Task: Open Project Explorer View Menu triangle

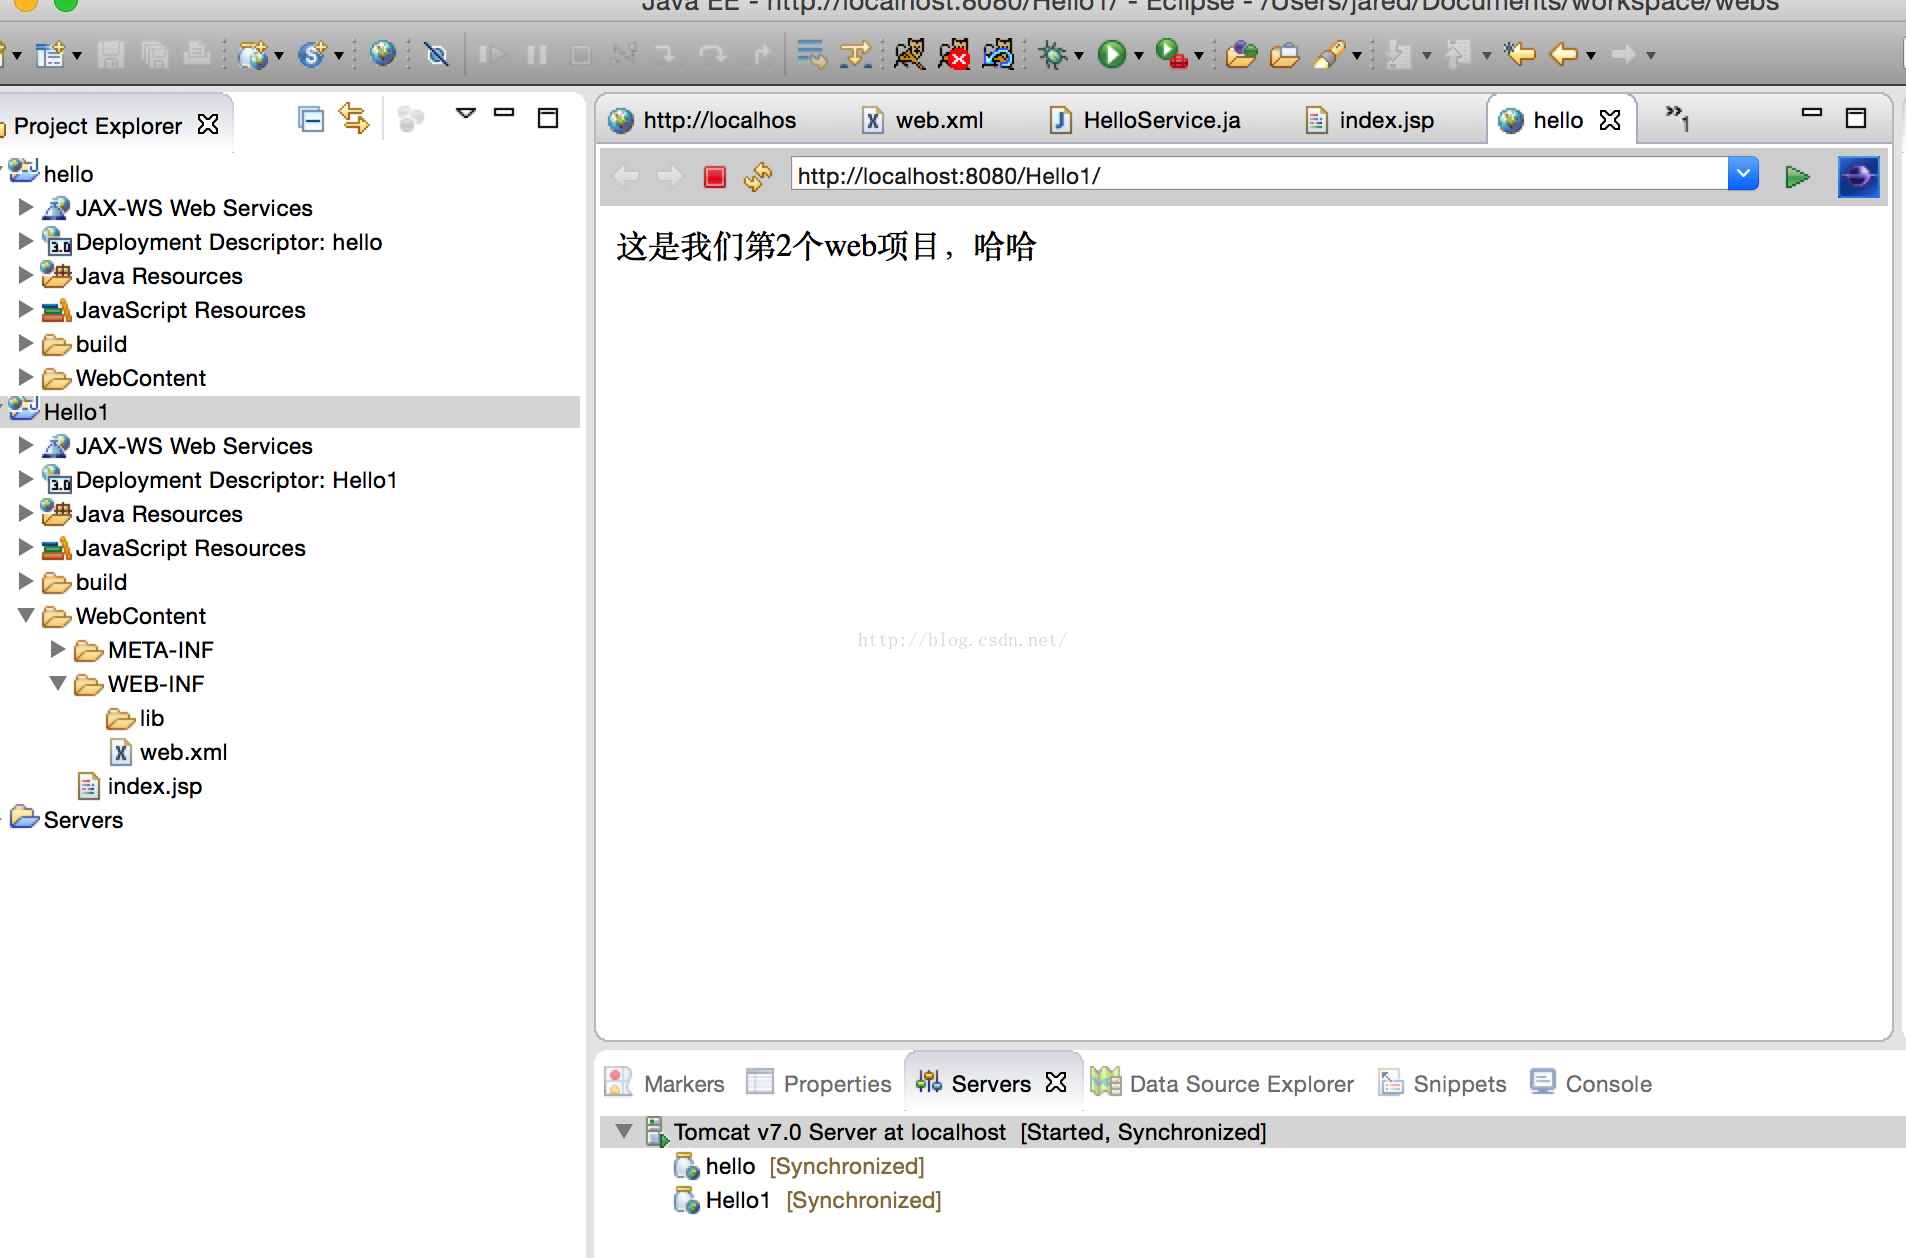Action: pyautogui.click(x=465, y=114)
